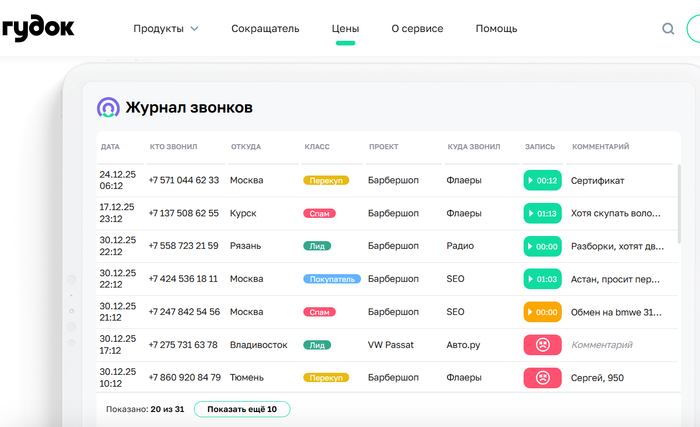Image resolution: width=700 pixels, height=427 pixels.
Task: Play the orange 00:00 recording button
Action: coord(542,312)
